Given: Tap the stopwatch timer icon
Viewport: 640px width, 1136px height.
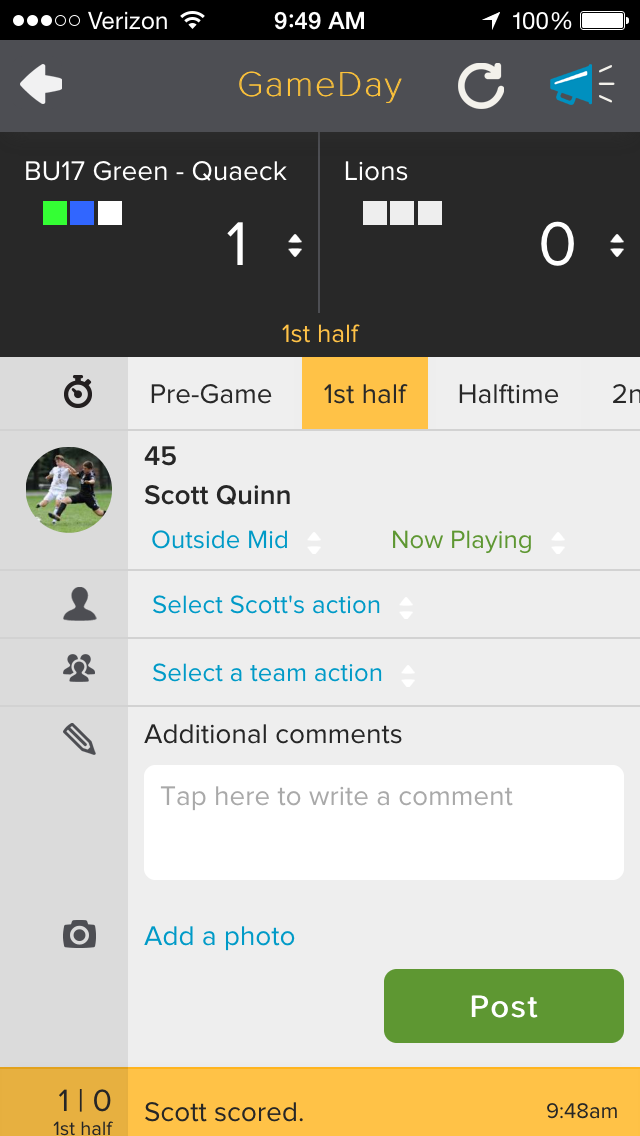Looking at the screenshot, I should 78,394.
